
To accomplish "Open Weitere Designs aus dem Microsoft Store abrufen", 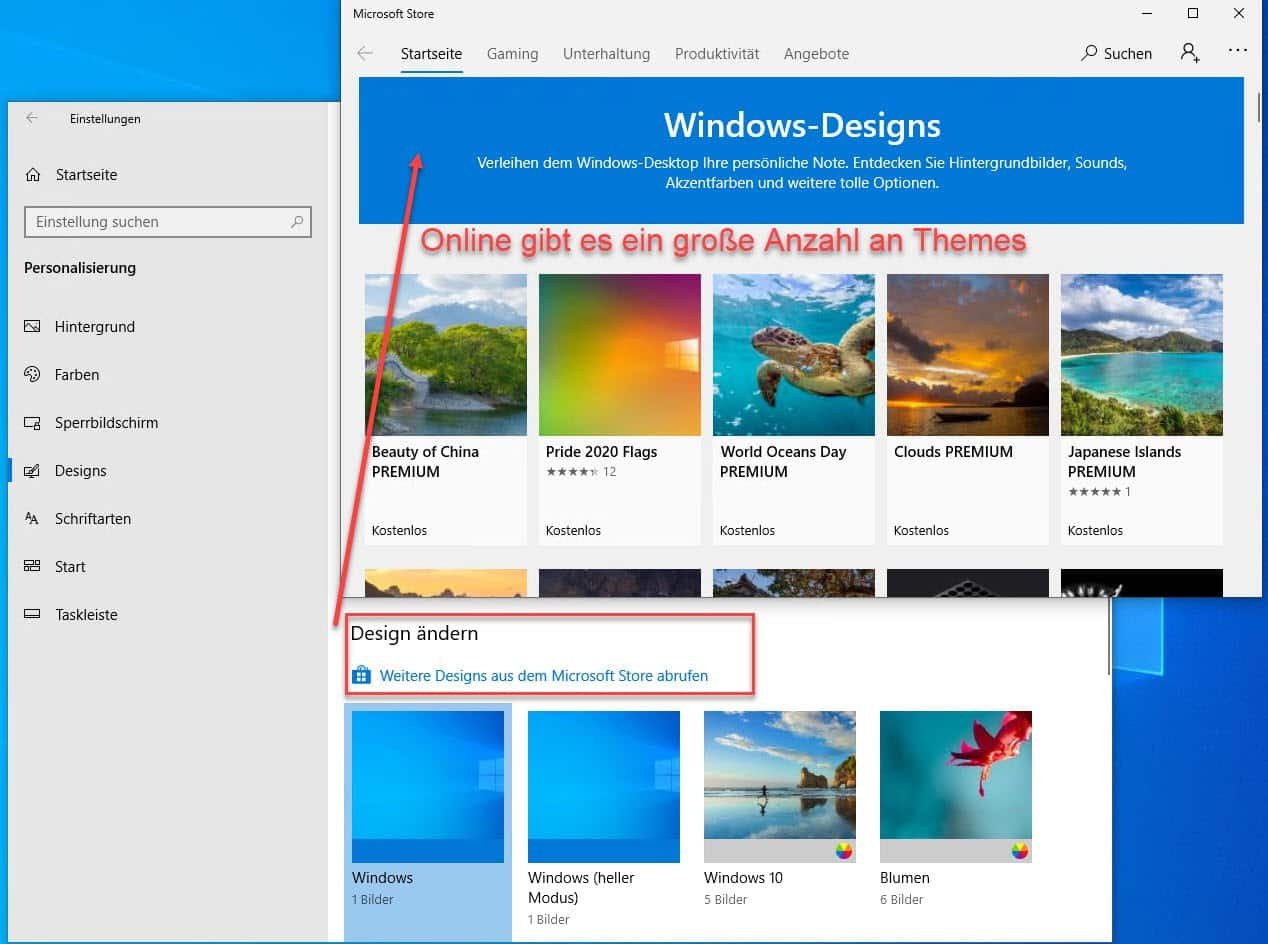I will (543, 675).
